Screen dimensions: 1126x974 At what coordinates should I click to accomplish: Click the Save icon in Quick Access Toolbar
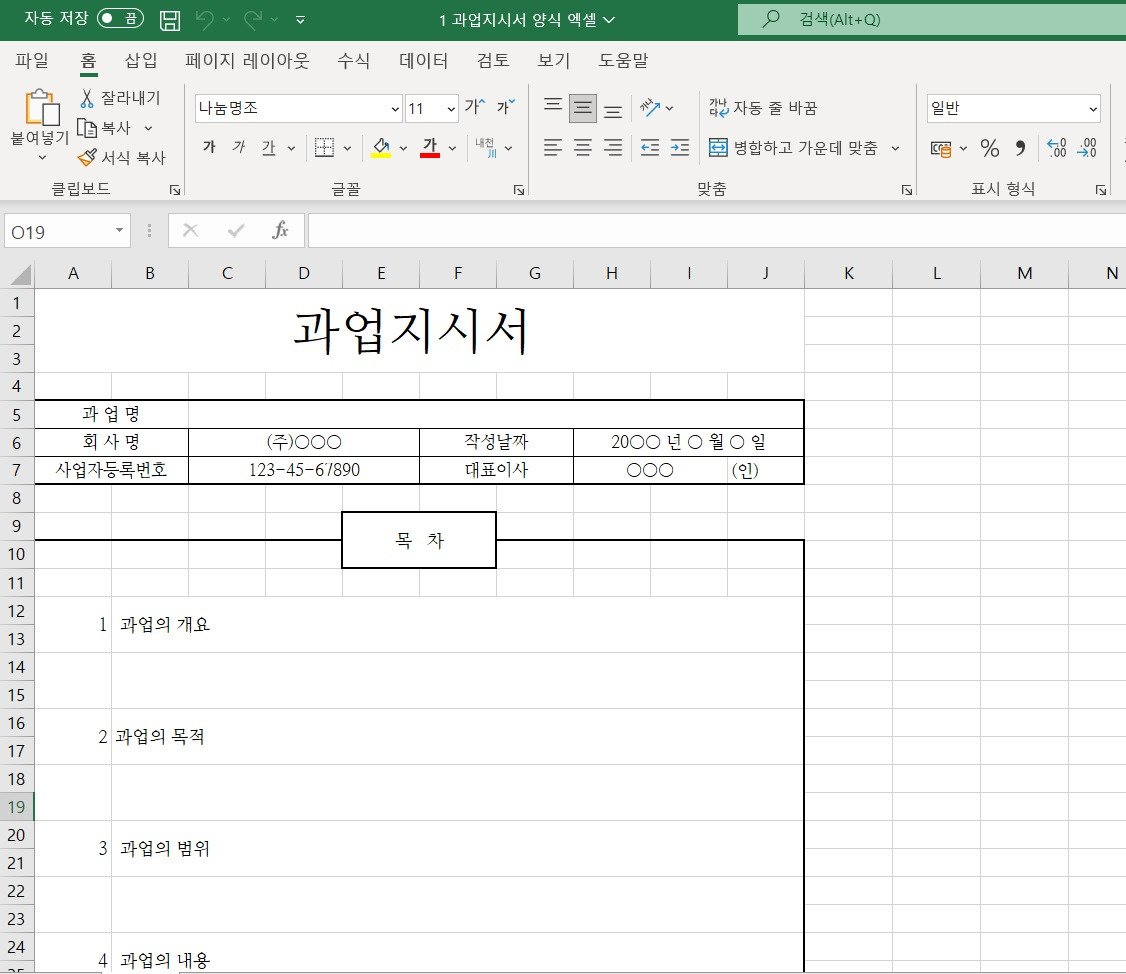[169, 19]
